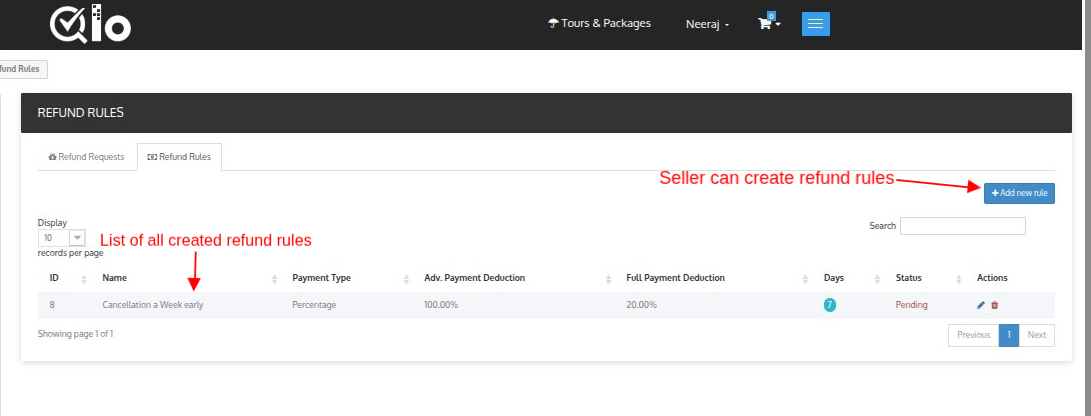Delete rule with the red trash icon
This screenshot has width=1091, height=416.
coord(994,305)
